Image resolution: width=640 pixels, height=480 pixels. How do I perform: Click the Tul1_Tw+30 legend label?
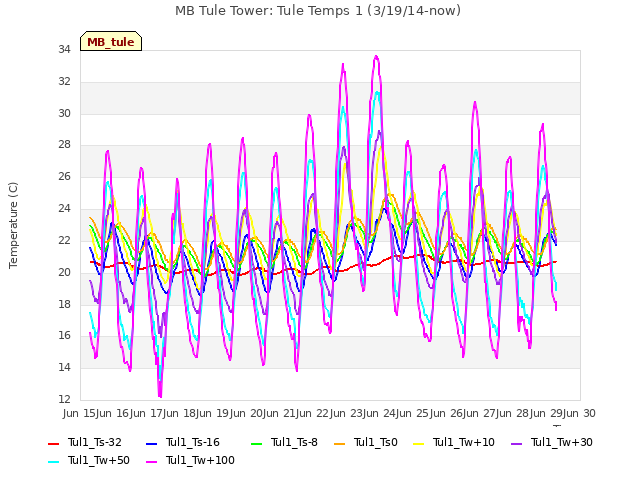tap(562, 442)
